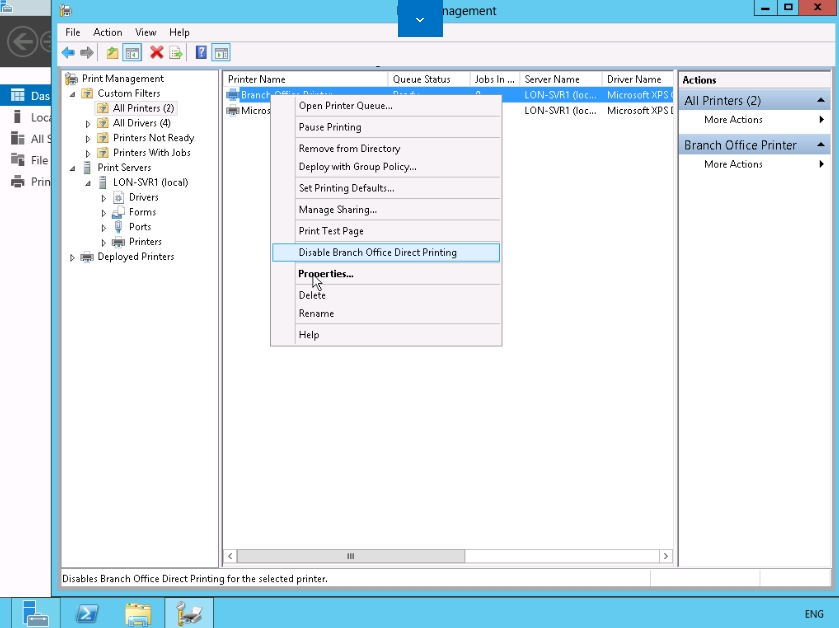Screen dimensions: 839x628
Task: Select Rename in the context menu
Action: (386, 313)
